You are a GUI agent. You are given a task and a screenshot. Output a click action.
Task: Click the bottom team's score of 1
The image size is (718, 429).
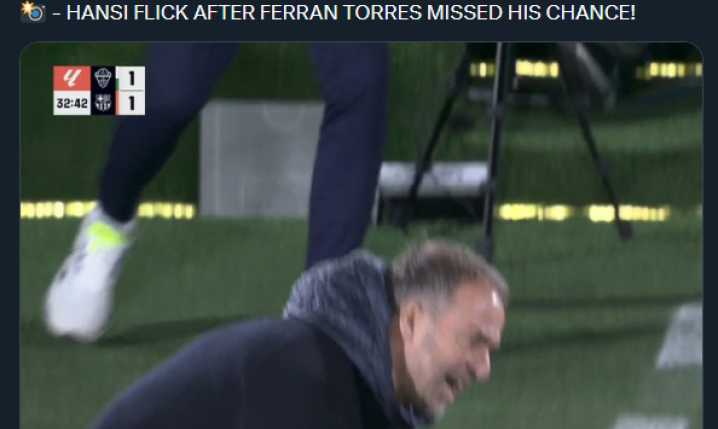[131, 103]
